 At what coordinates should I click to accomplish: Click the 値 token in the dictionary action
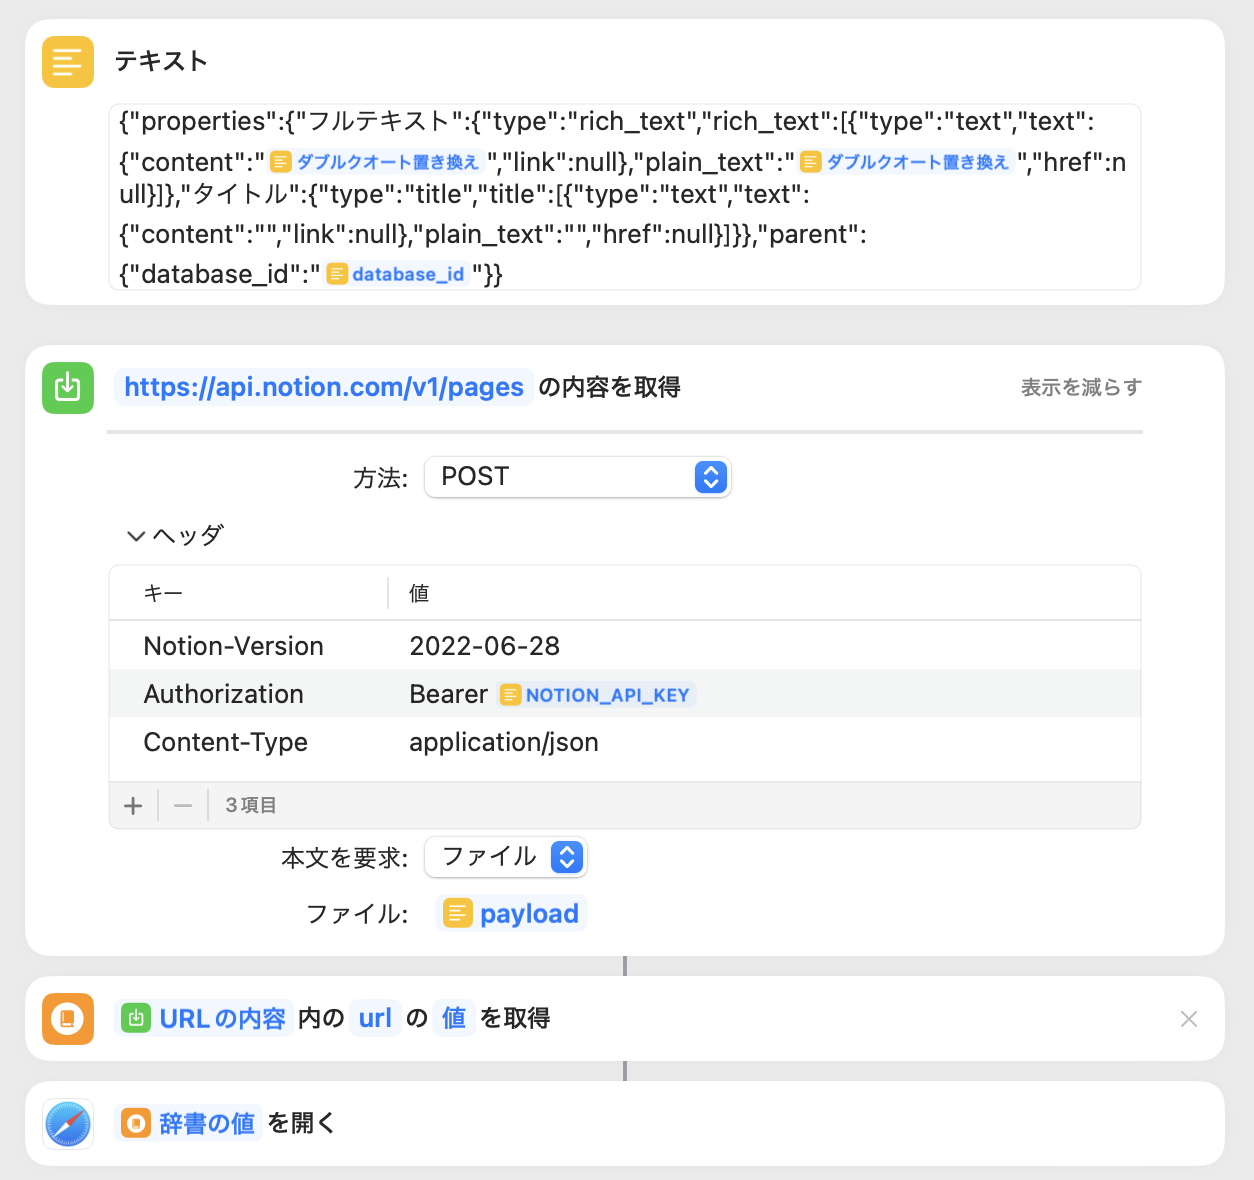[454, 1018]
